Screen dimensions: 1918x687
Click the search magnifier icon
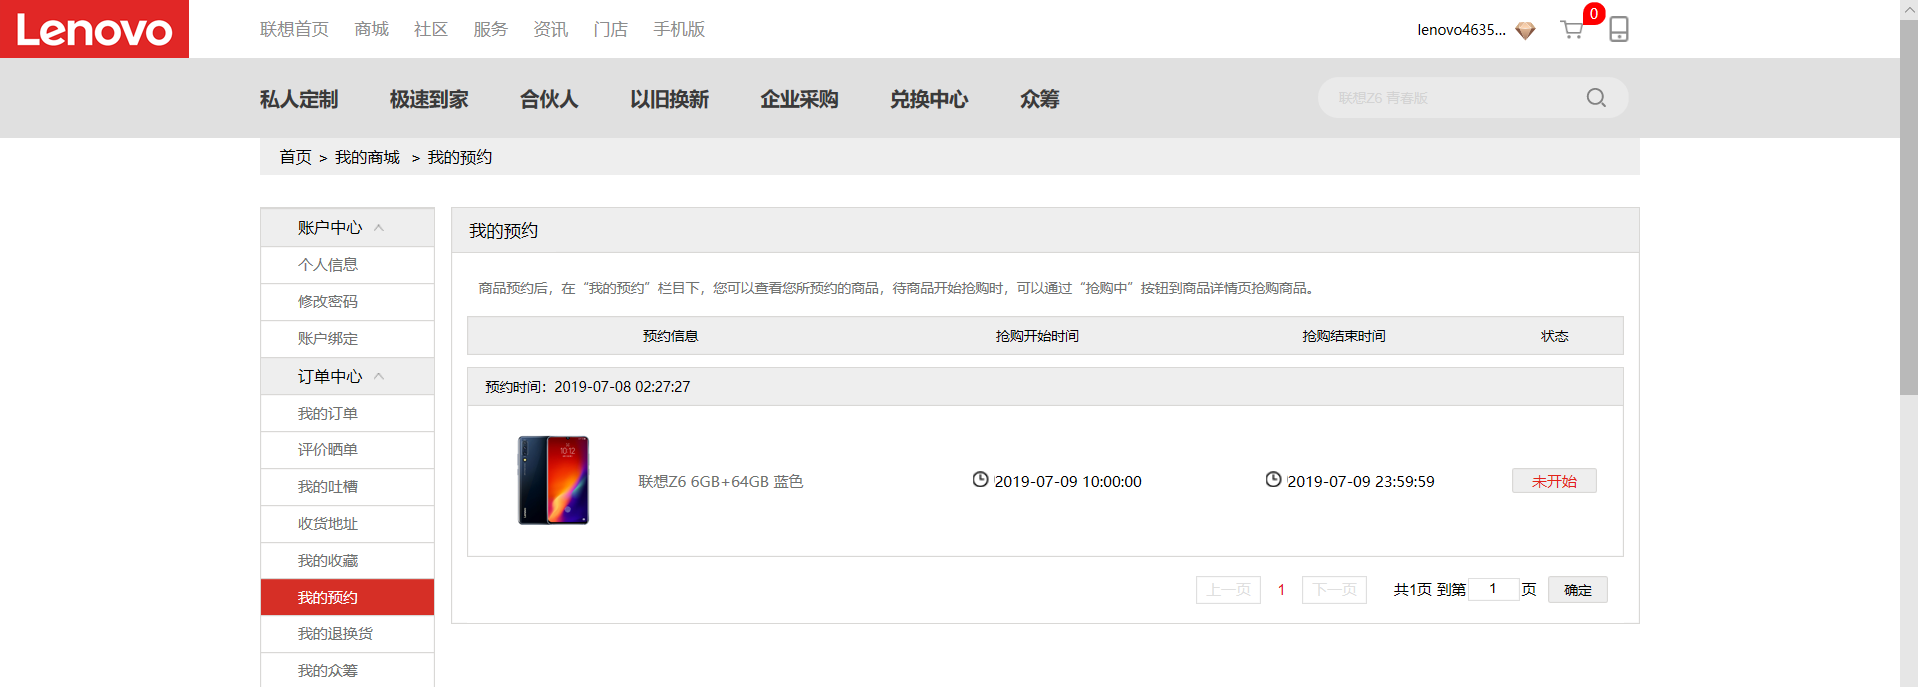tap(1596, 98)
